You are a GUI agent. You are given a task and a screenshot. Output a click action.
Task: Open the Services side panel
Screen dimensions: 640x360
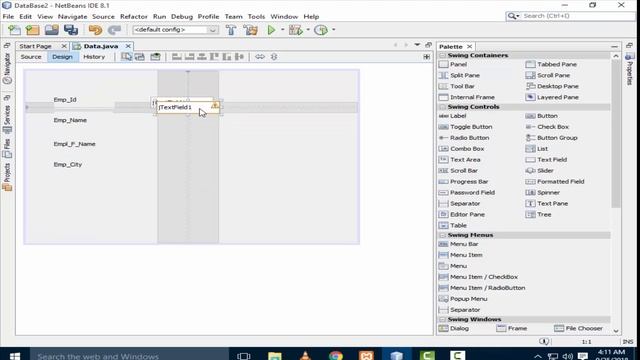[x=7, y=120]
